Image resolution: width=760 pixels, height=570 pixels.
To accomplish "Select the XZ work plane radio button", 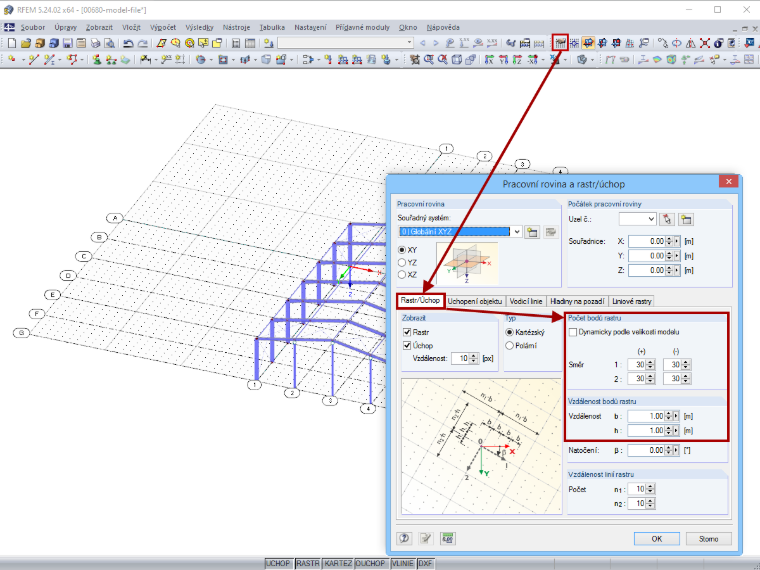I will 402,274.
